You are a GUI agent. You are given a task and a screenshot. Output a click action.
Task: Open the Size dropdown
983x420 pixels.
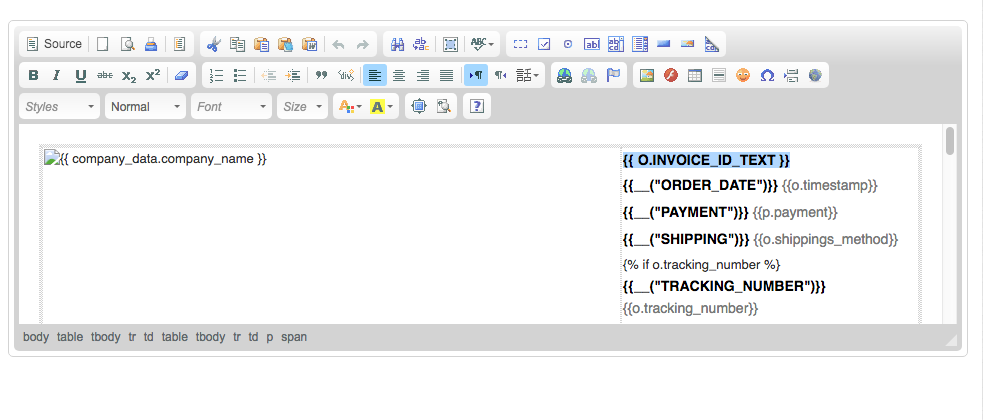point(303,107)
